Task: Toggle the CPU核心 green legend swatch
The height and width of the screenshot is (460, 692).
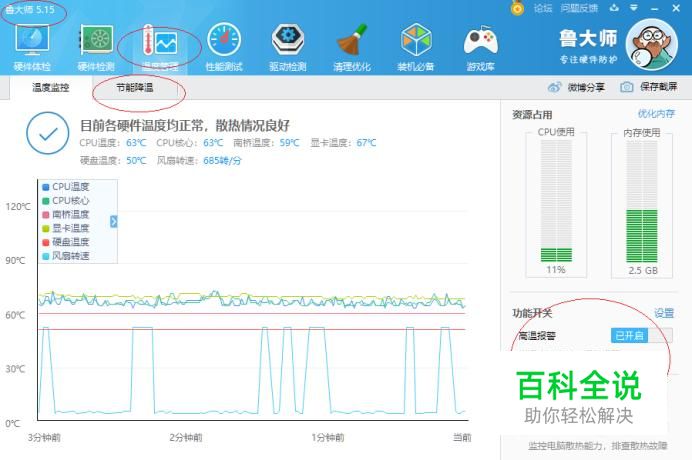Action: click(x=45, y=201)
